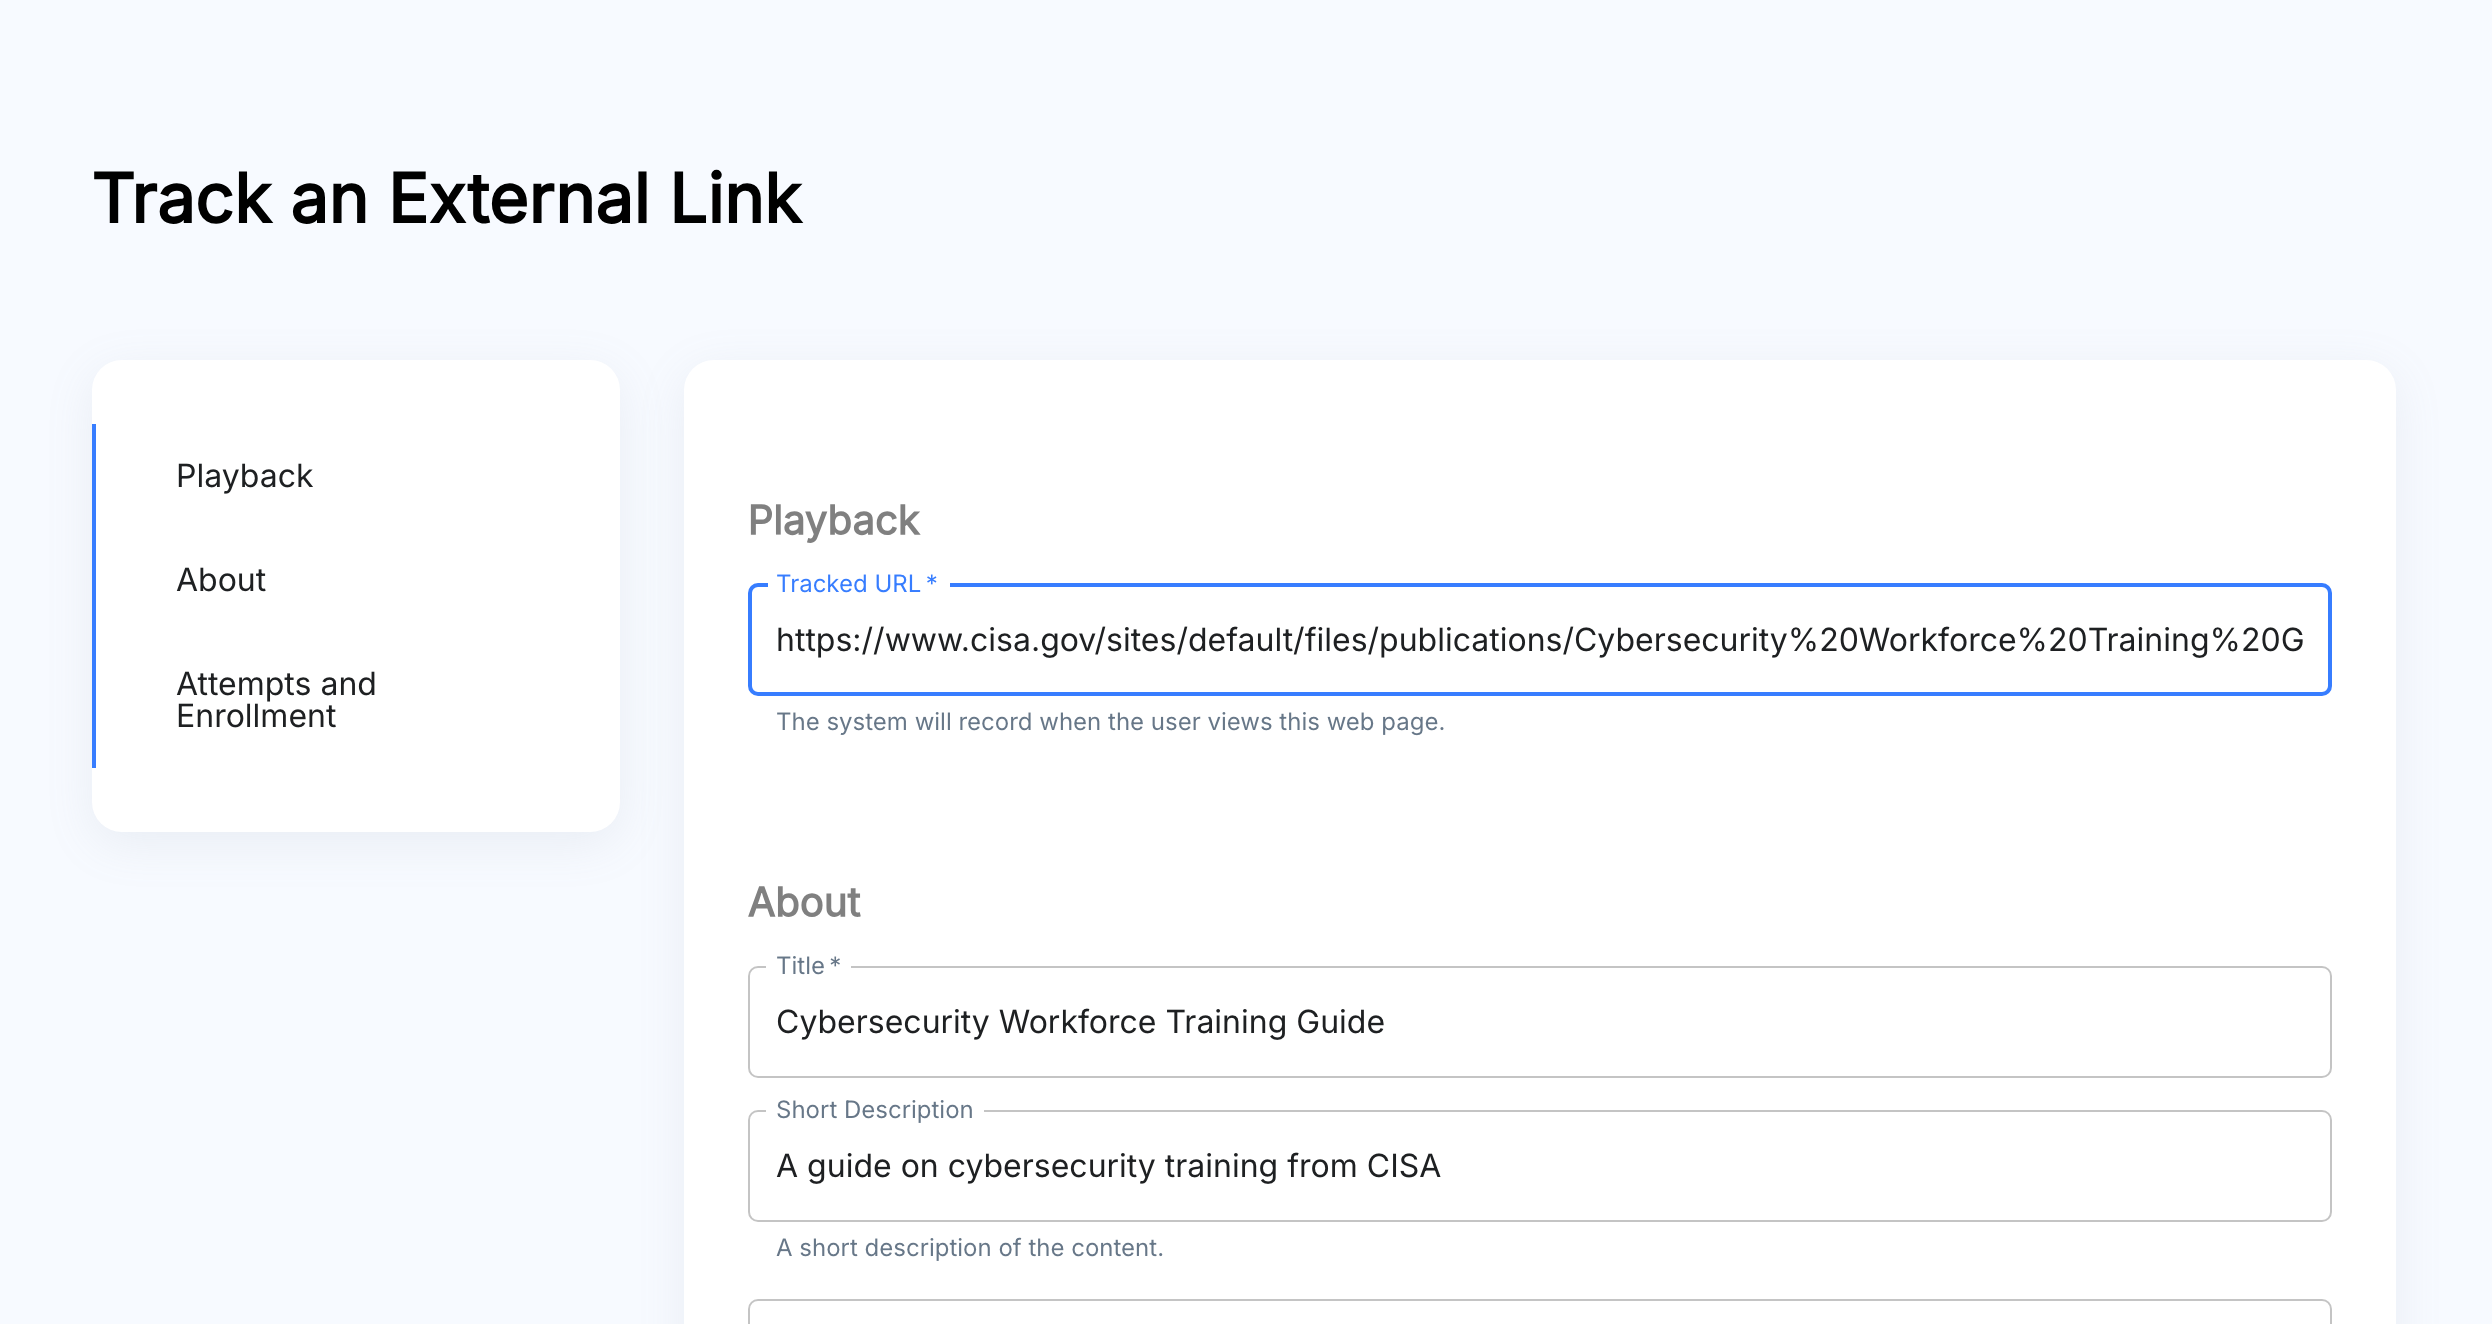Screen dimensions: 2492x1324
Task: Click the Title floating label
Action: coord(808,966)
